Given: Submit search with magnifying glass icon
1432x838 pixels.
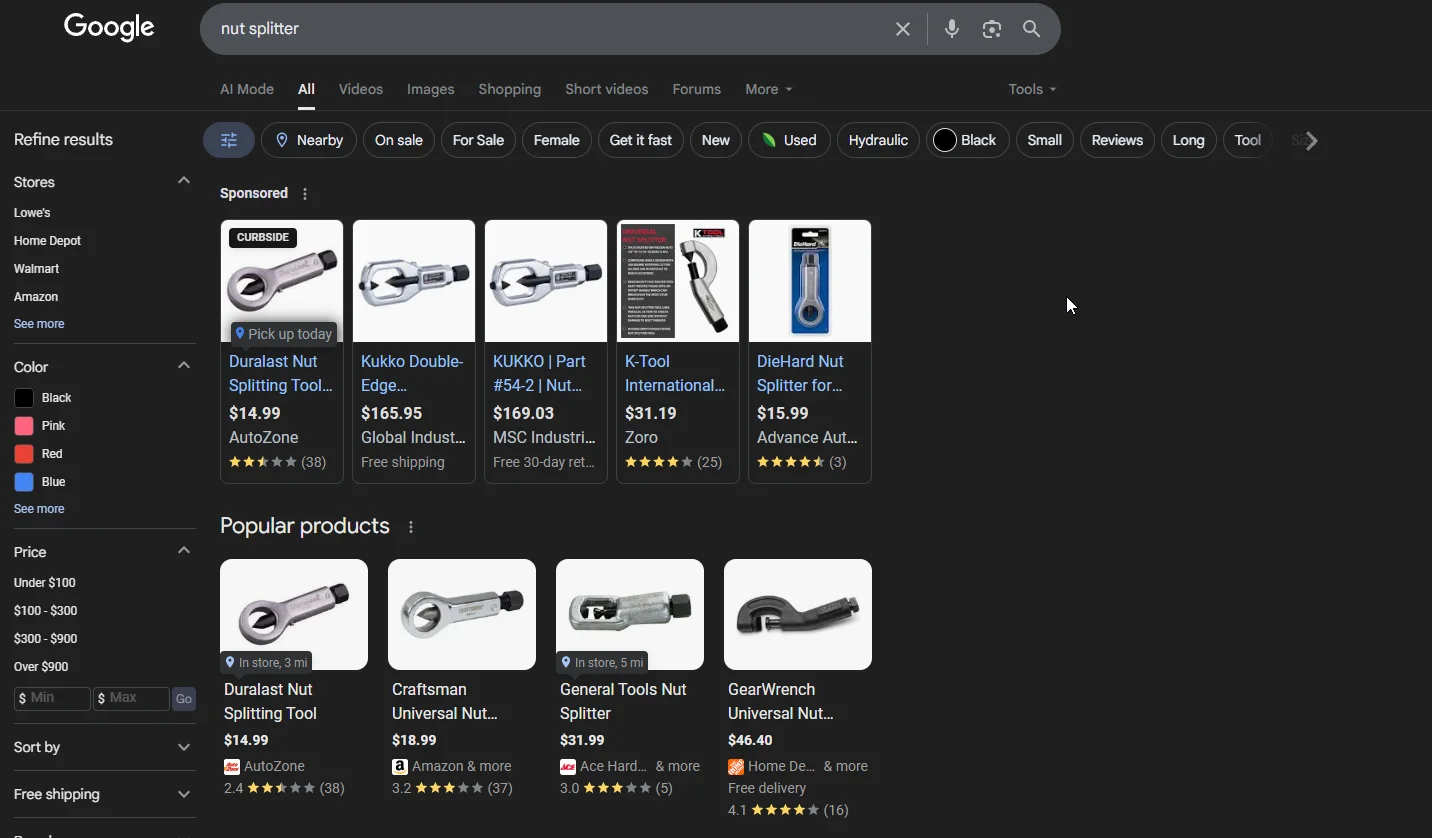Looking at the screenshot, I should point(1032,29).
